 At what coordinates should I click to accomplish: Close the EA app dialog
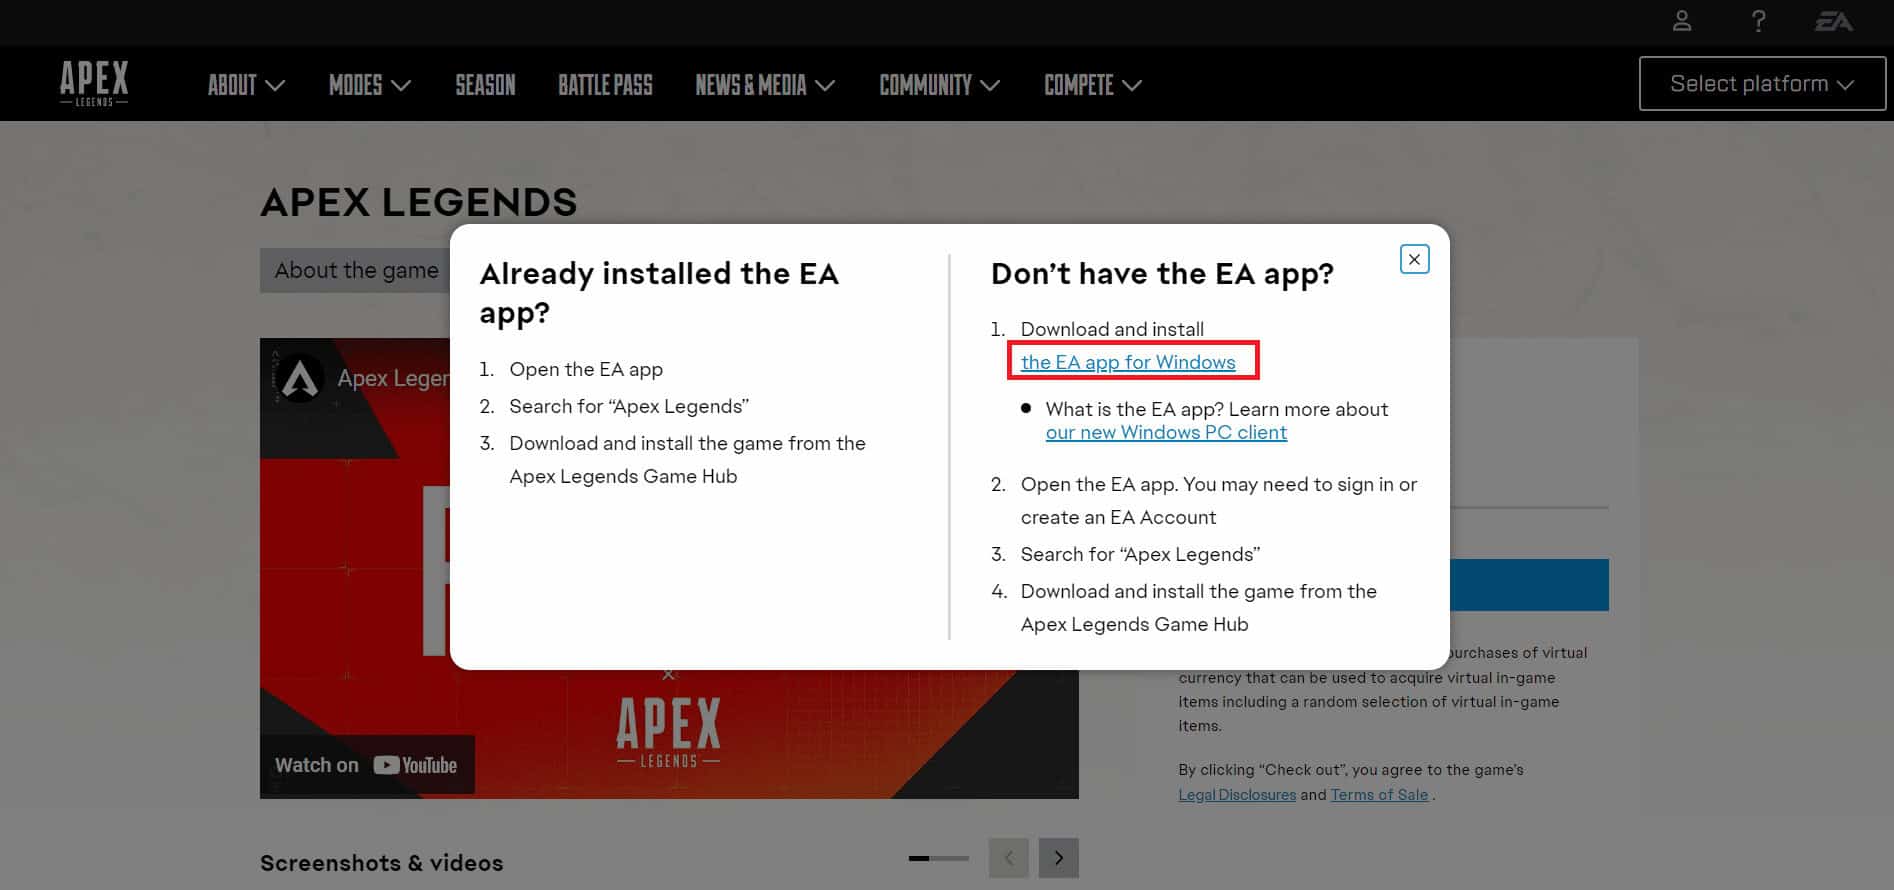[x=1414, y=259]
